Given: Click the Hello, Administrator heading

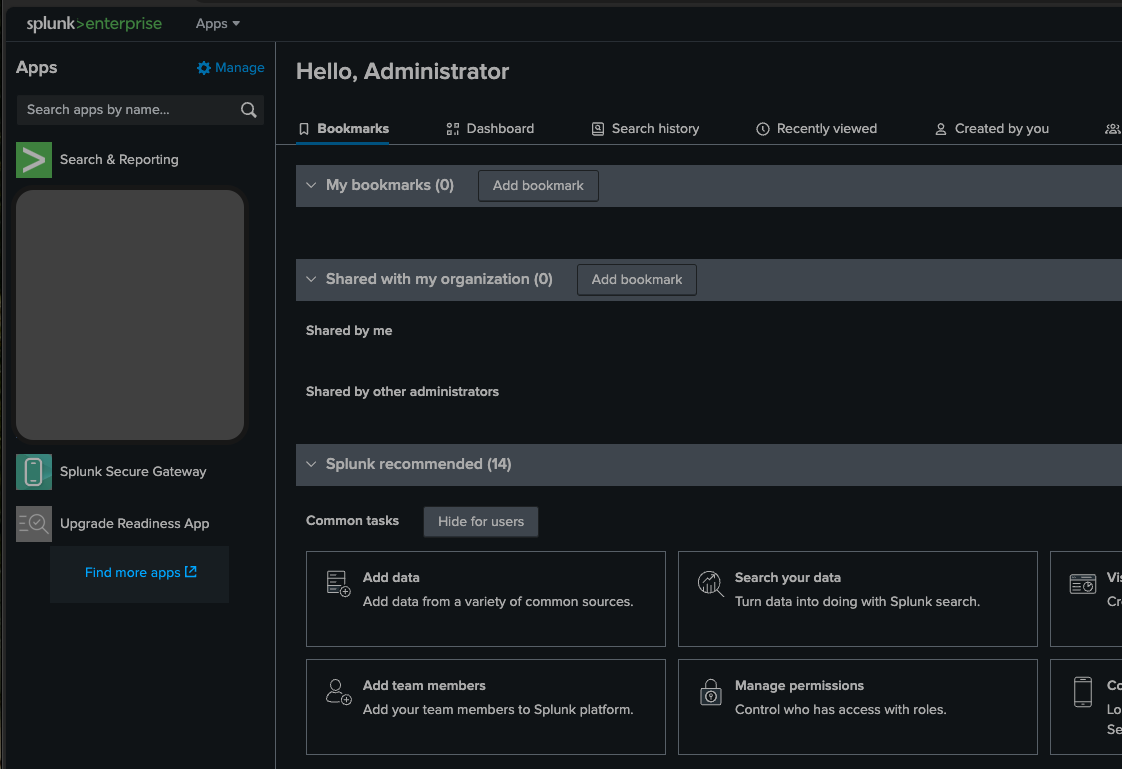Looking at the screenshot, I should tap(402, 72).
